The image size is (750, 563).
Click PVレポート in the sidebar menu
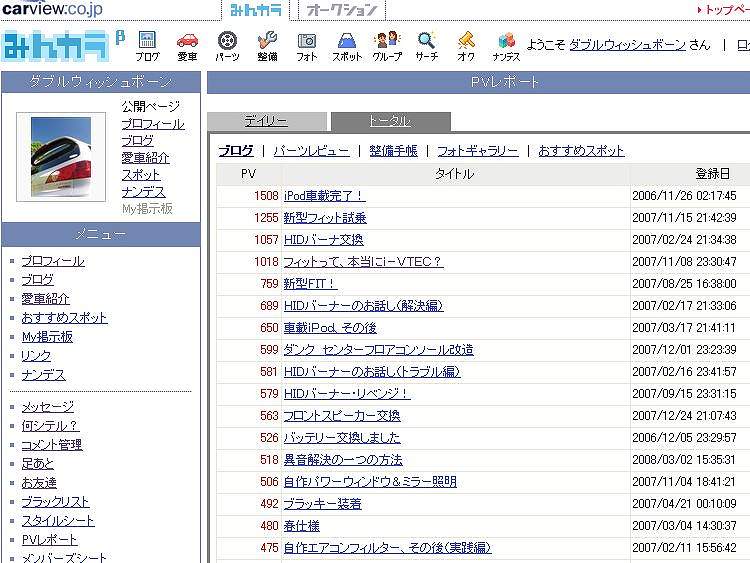coord(49,540)
